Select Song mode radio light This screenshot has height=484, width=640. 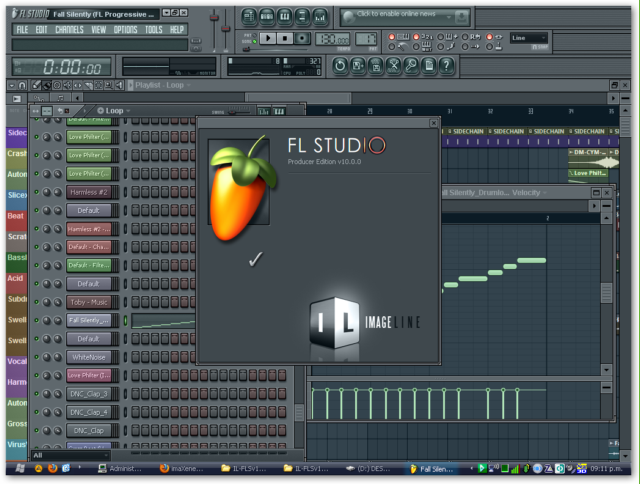point(255,42)
